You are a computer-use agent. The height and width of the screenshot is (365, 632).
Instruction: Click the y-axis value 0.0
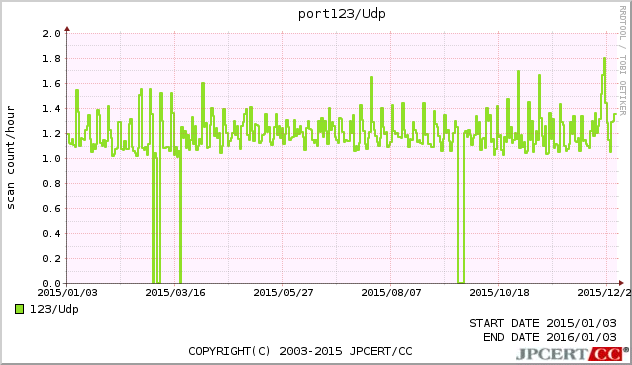(51, 283)
